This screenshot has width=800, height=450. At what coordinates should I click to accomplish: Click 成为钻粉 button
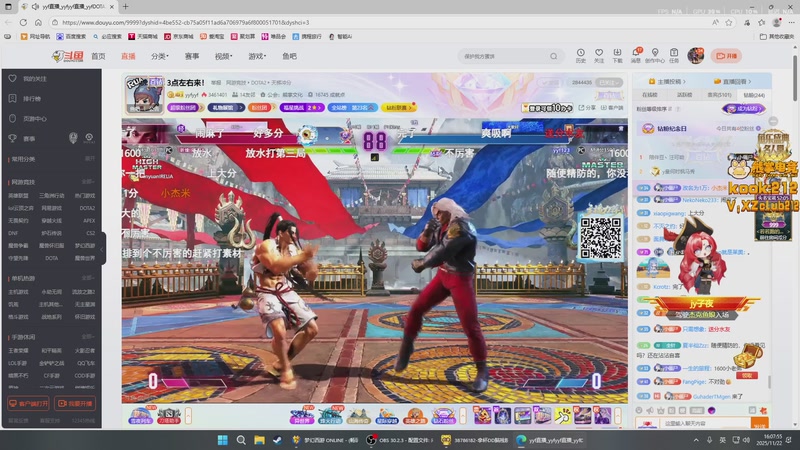click(x=744, y=109)
